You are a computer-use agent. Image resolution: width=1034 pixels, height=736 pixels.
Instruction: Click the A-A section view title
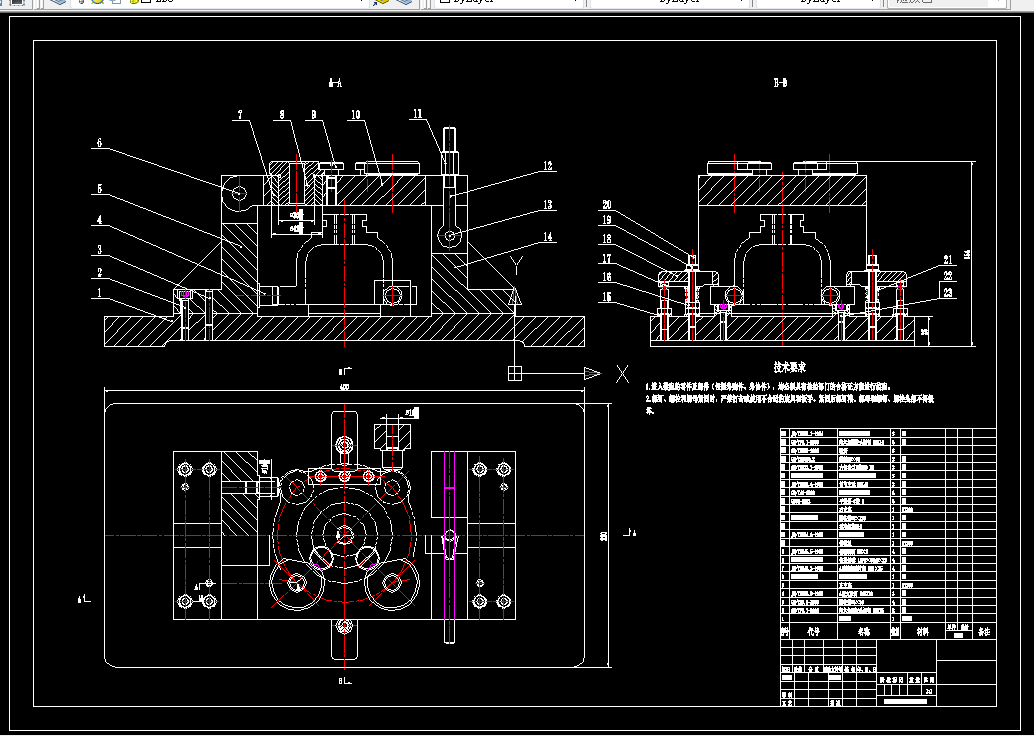335,83
